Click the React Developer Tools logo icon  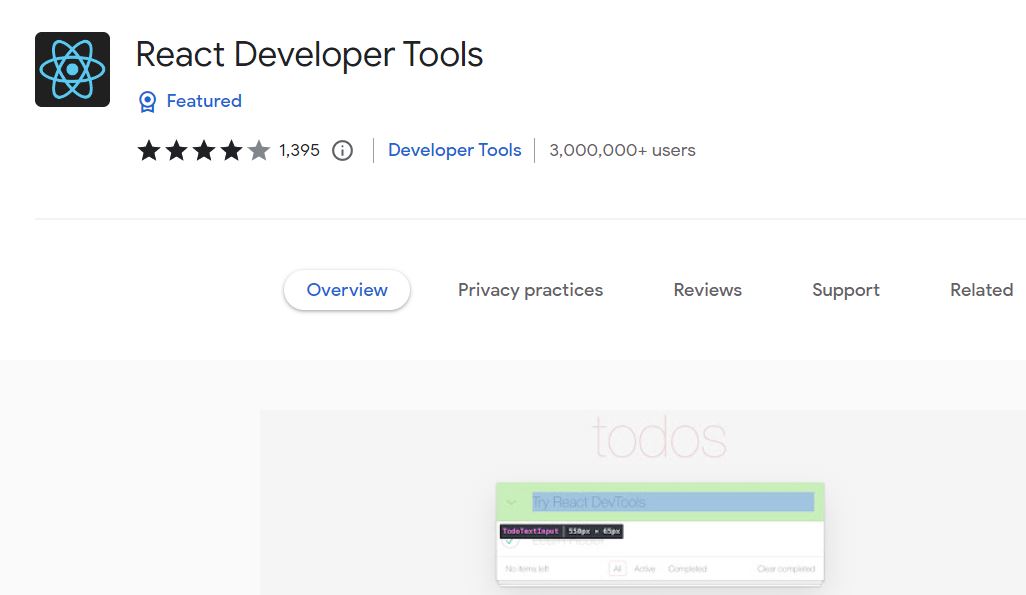pos(73,69)
